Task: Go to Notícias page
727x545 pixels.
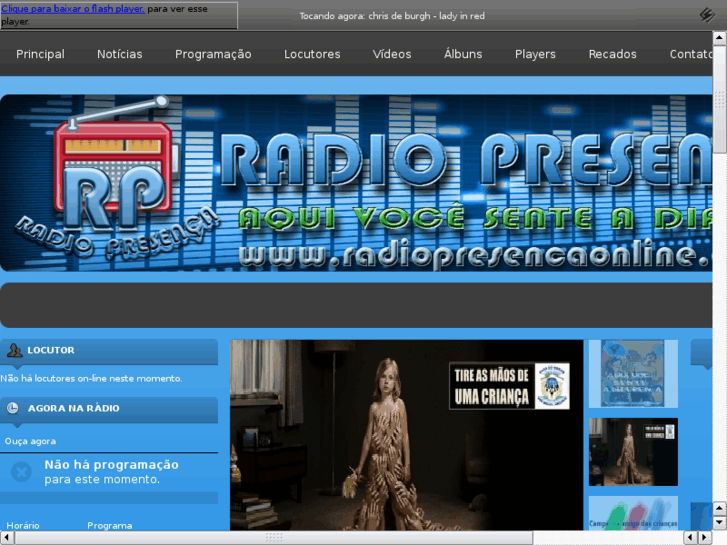Action: [120, 54]
